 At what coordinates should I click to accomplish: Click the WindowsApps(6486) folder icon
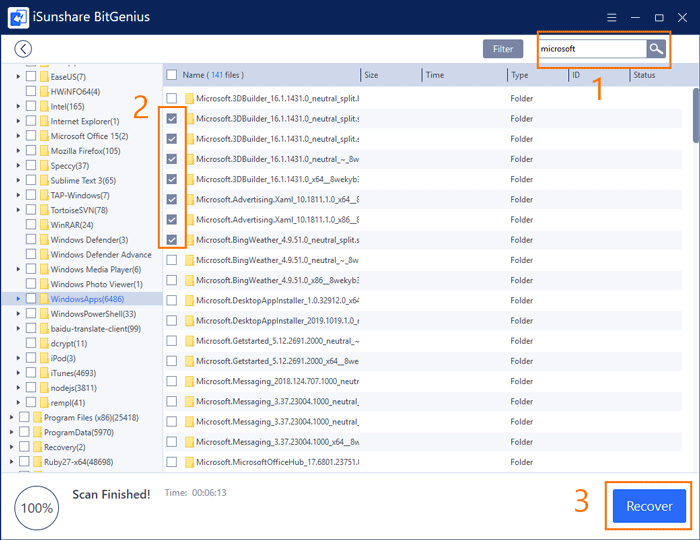pyautogui.click(x=44, y=299)
